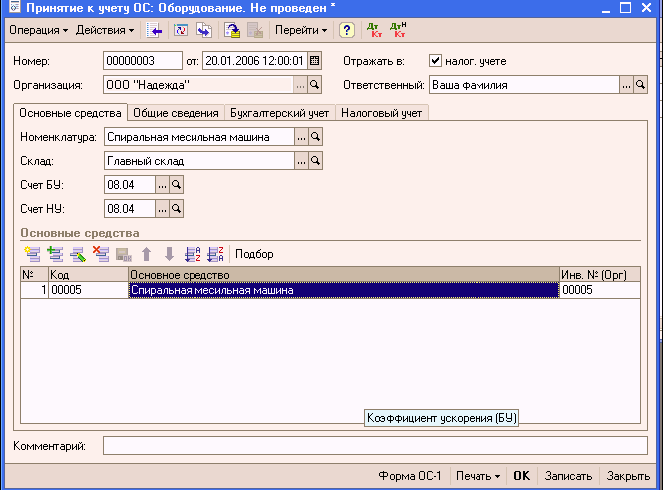Click the tax accounting ДтН/Кт icon
The height and width of the screenshot is (490, 663).
[x=397, y=30]
